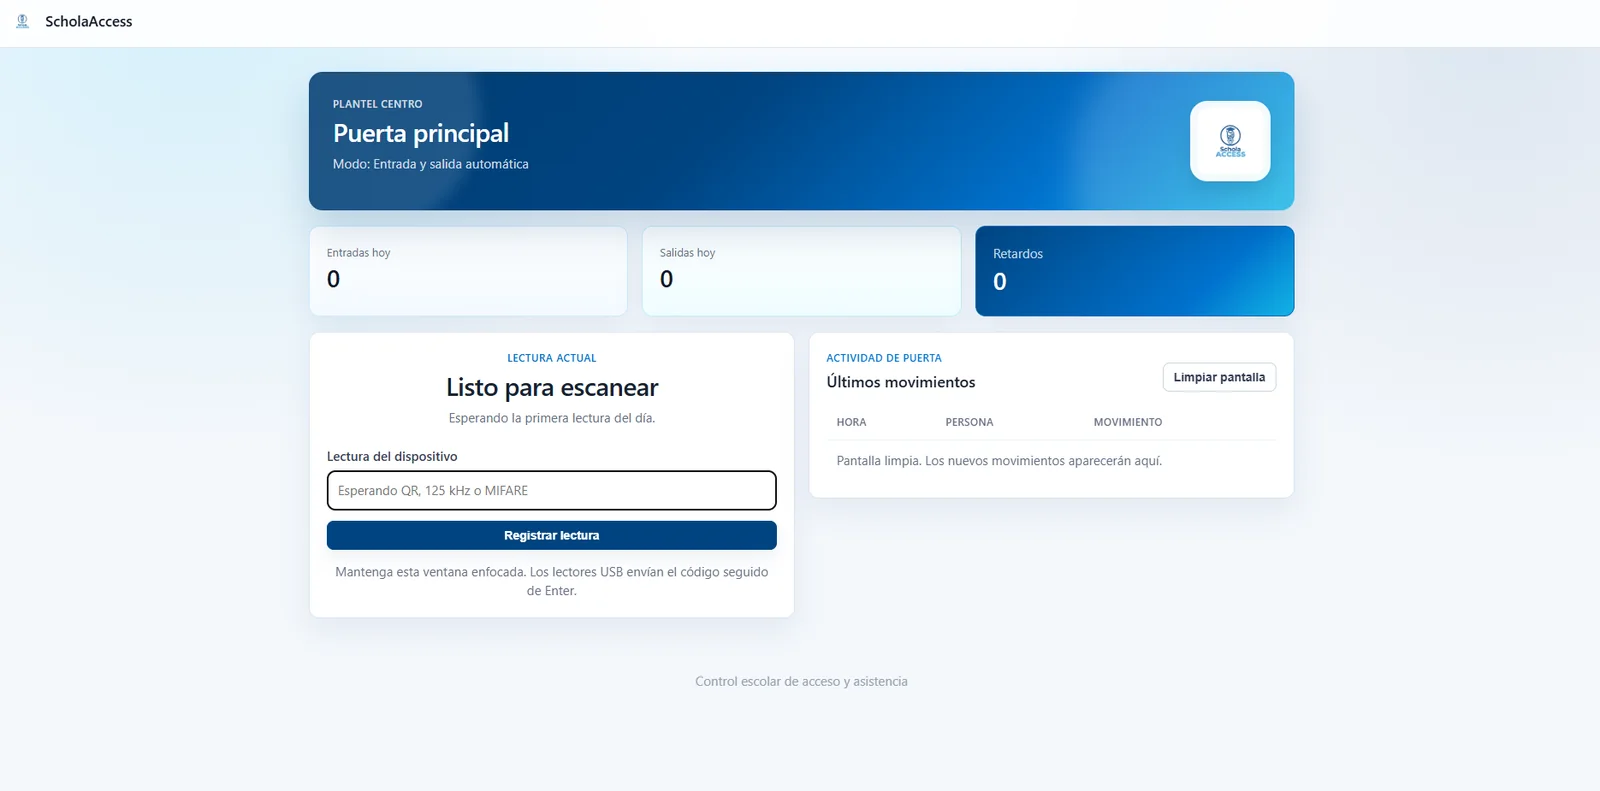1600x791 pixels.
Task: Click footer text 'Control escolar de acceso y asistencia'
Action: (801, 681)
